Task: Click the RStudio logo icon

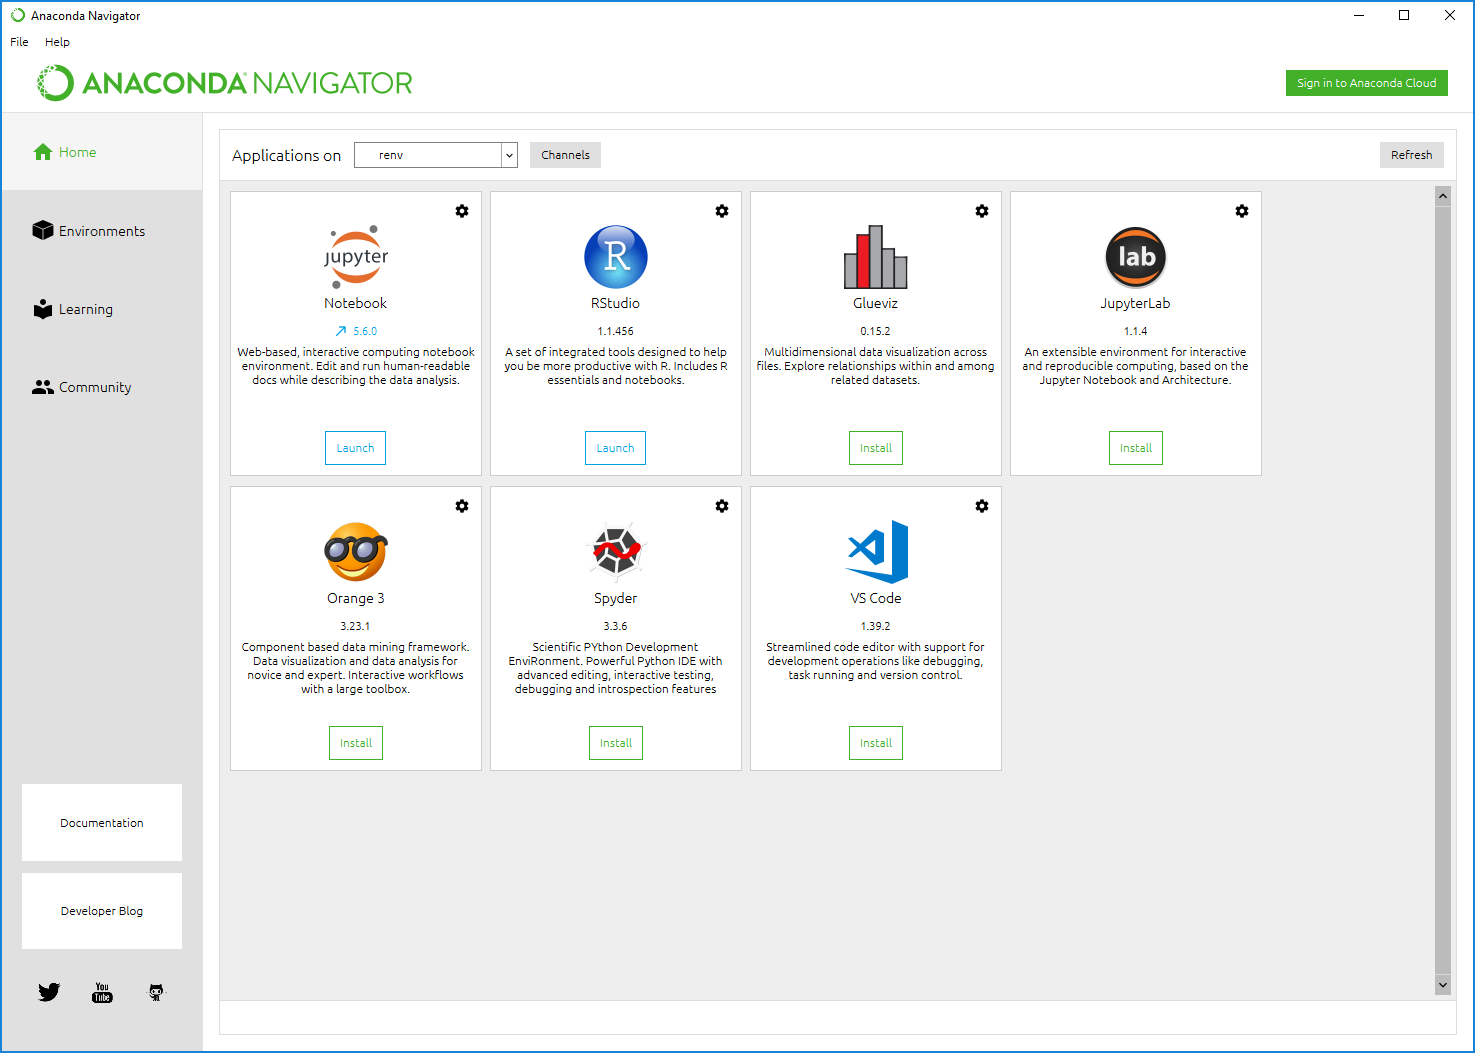Action: [x=616, y=257]
